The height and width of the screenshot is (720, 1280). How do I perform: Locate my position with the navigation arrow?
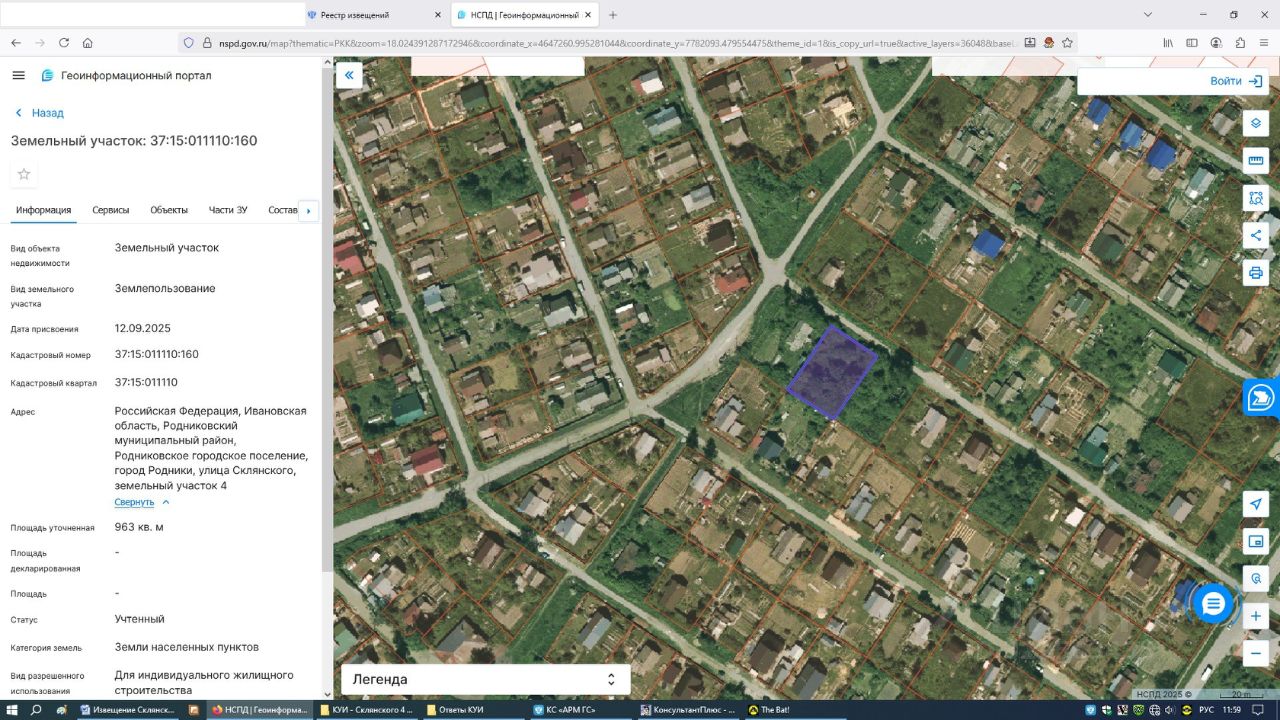point(1256,504)
